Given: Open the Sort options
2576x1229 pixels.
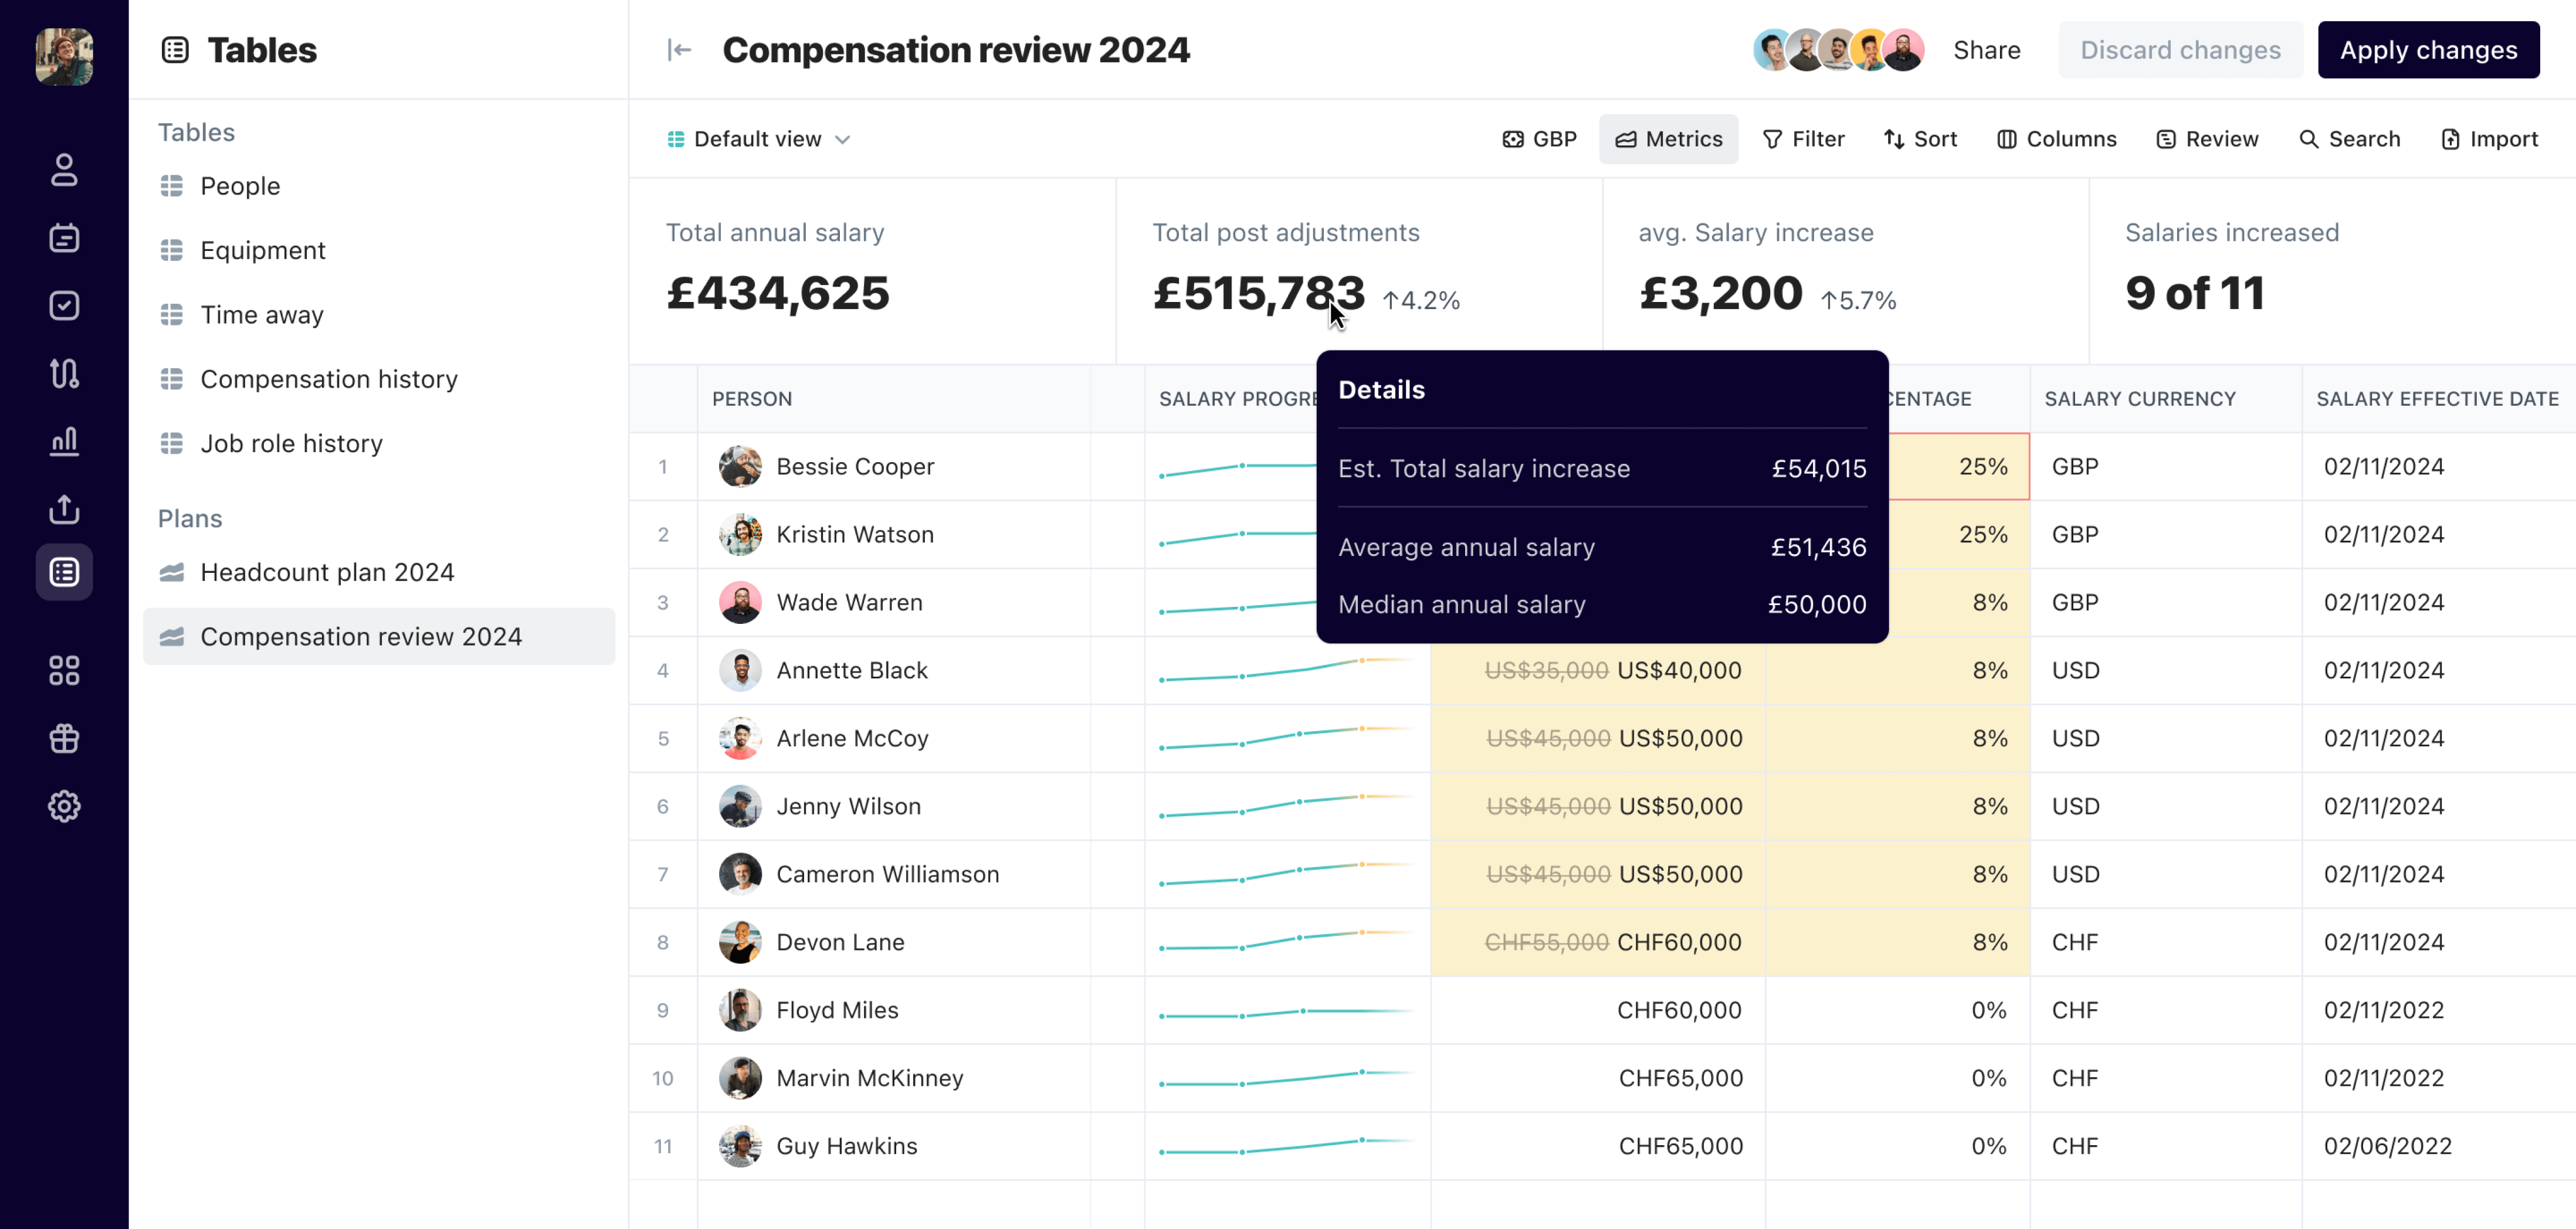Looking at the screenshot, I should (x=1920, y=139).
